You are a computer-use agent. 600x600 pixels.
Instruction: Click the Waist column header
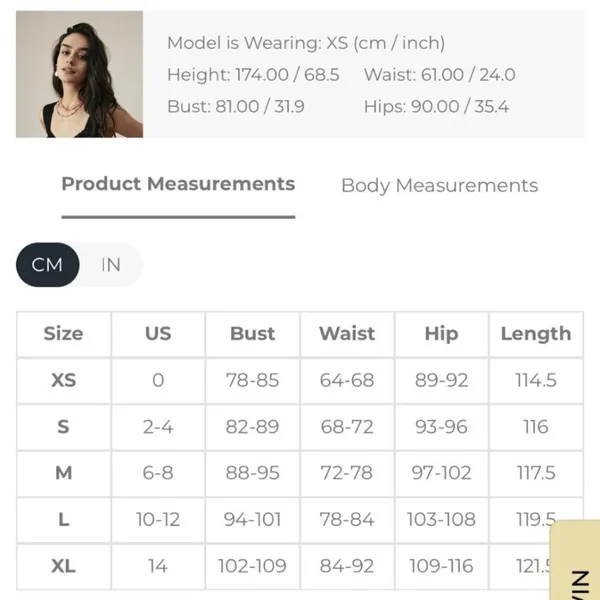(x=347, y=334)
